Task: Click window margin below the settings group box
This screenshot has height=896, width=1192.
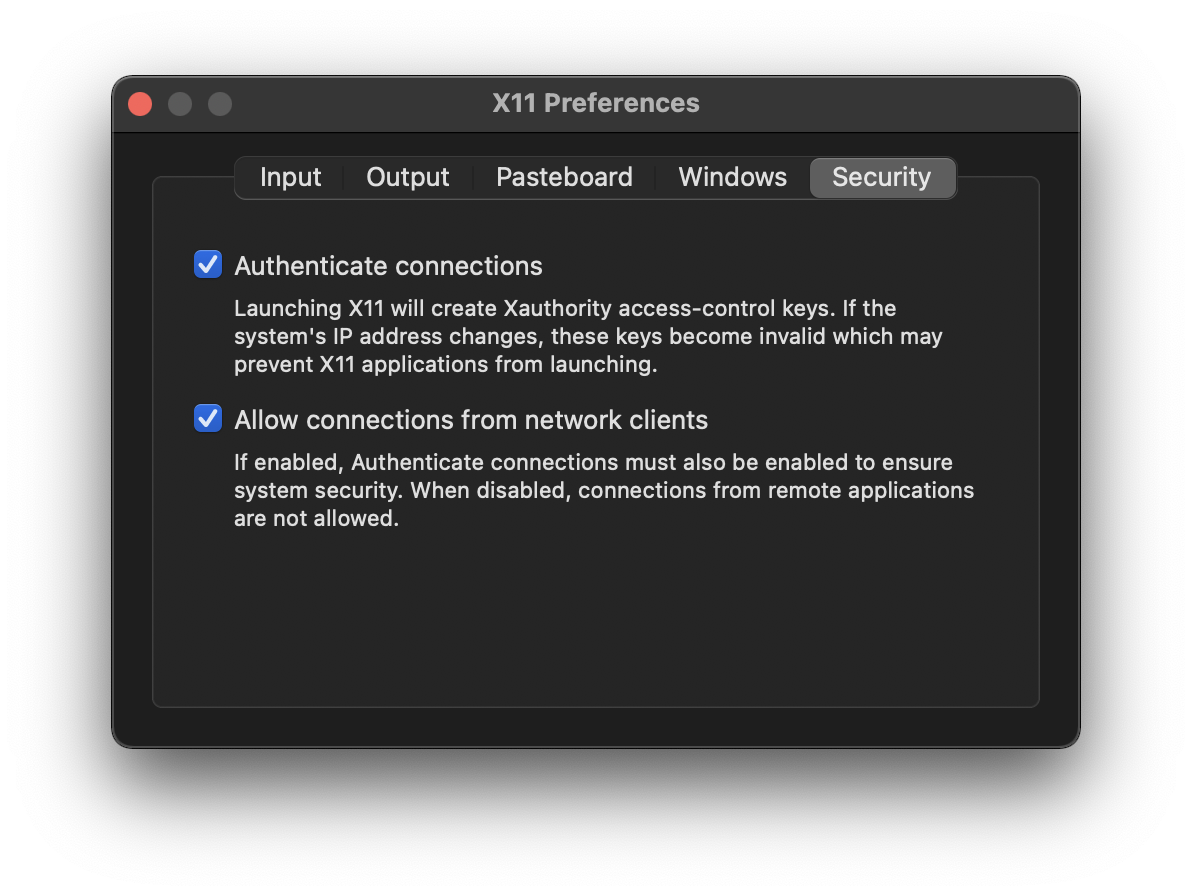Action: coord(596,727)
